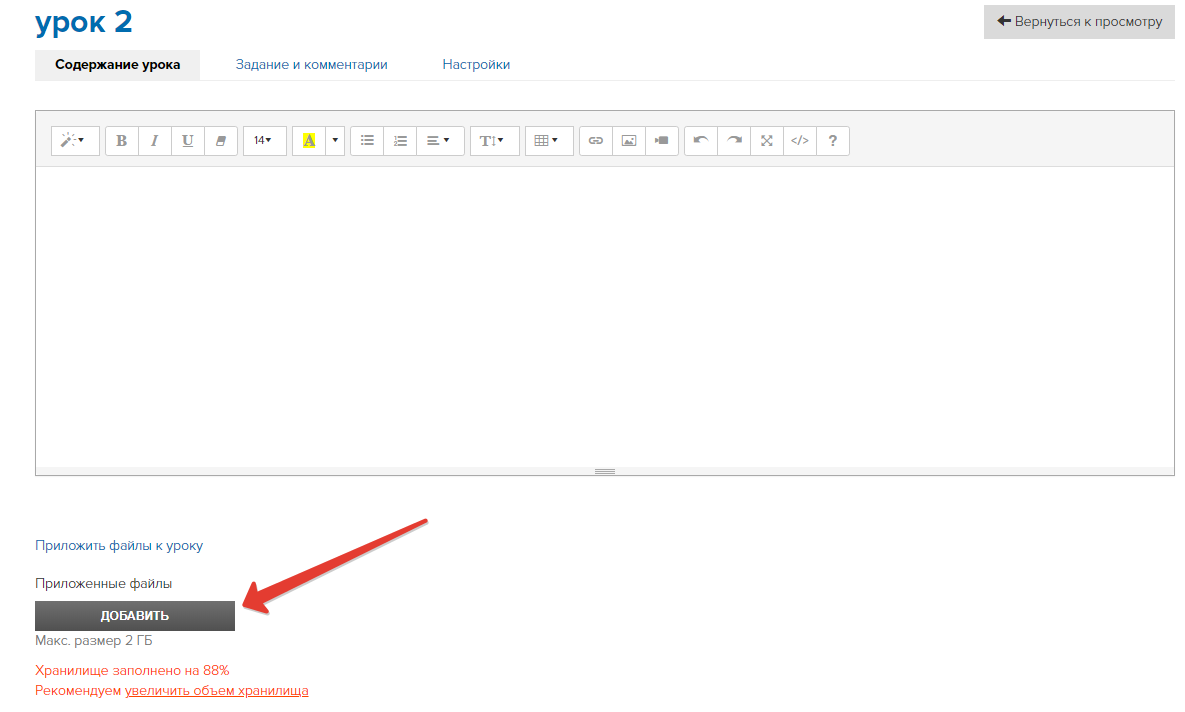Viewport: 1185px width, 712px height.
Task: Undo the last edit
Action: point(701,141)
